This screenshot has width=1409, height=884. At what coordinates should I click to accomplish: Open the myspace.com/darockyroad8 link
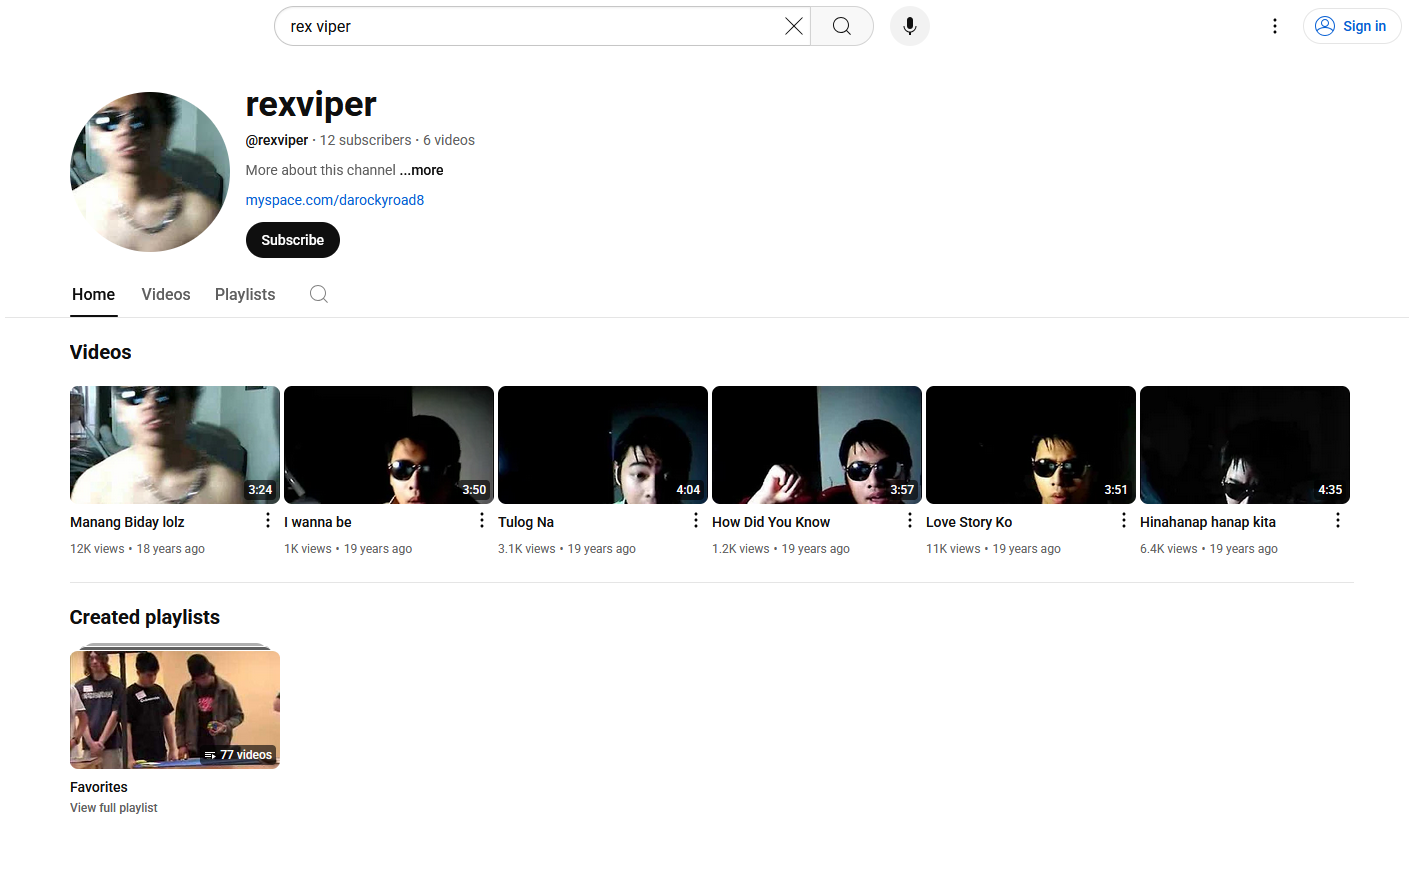click(x=335, y=200)
